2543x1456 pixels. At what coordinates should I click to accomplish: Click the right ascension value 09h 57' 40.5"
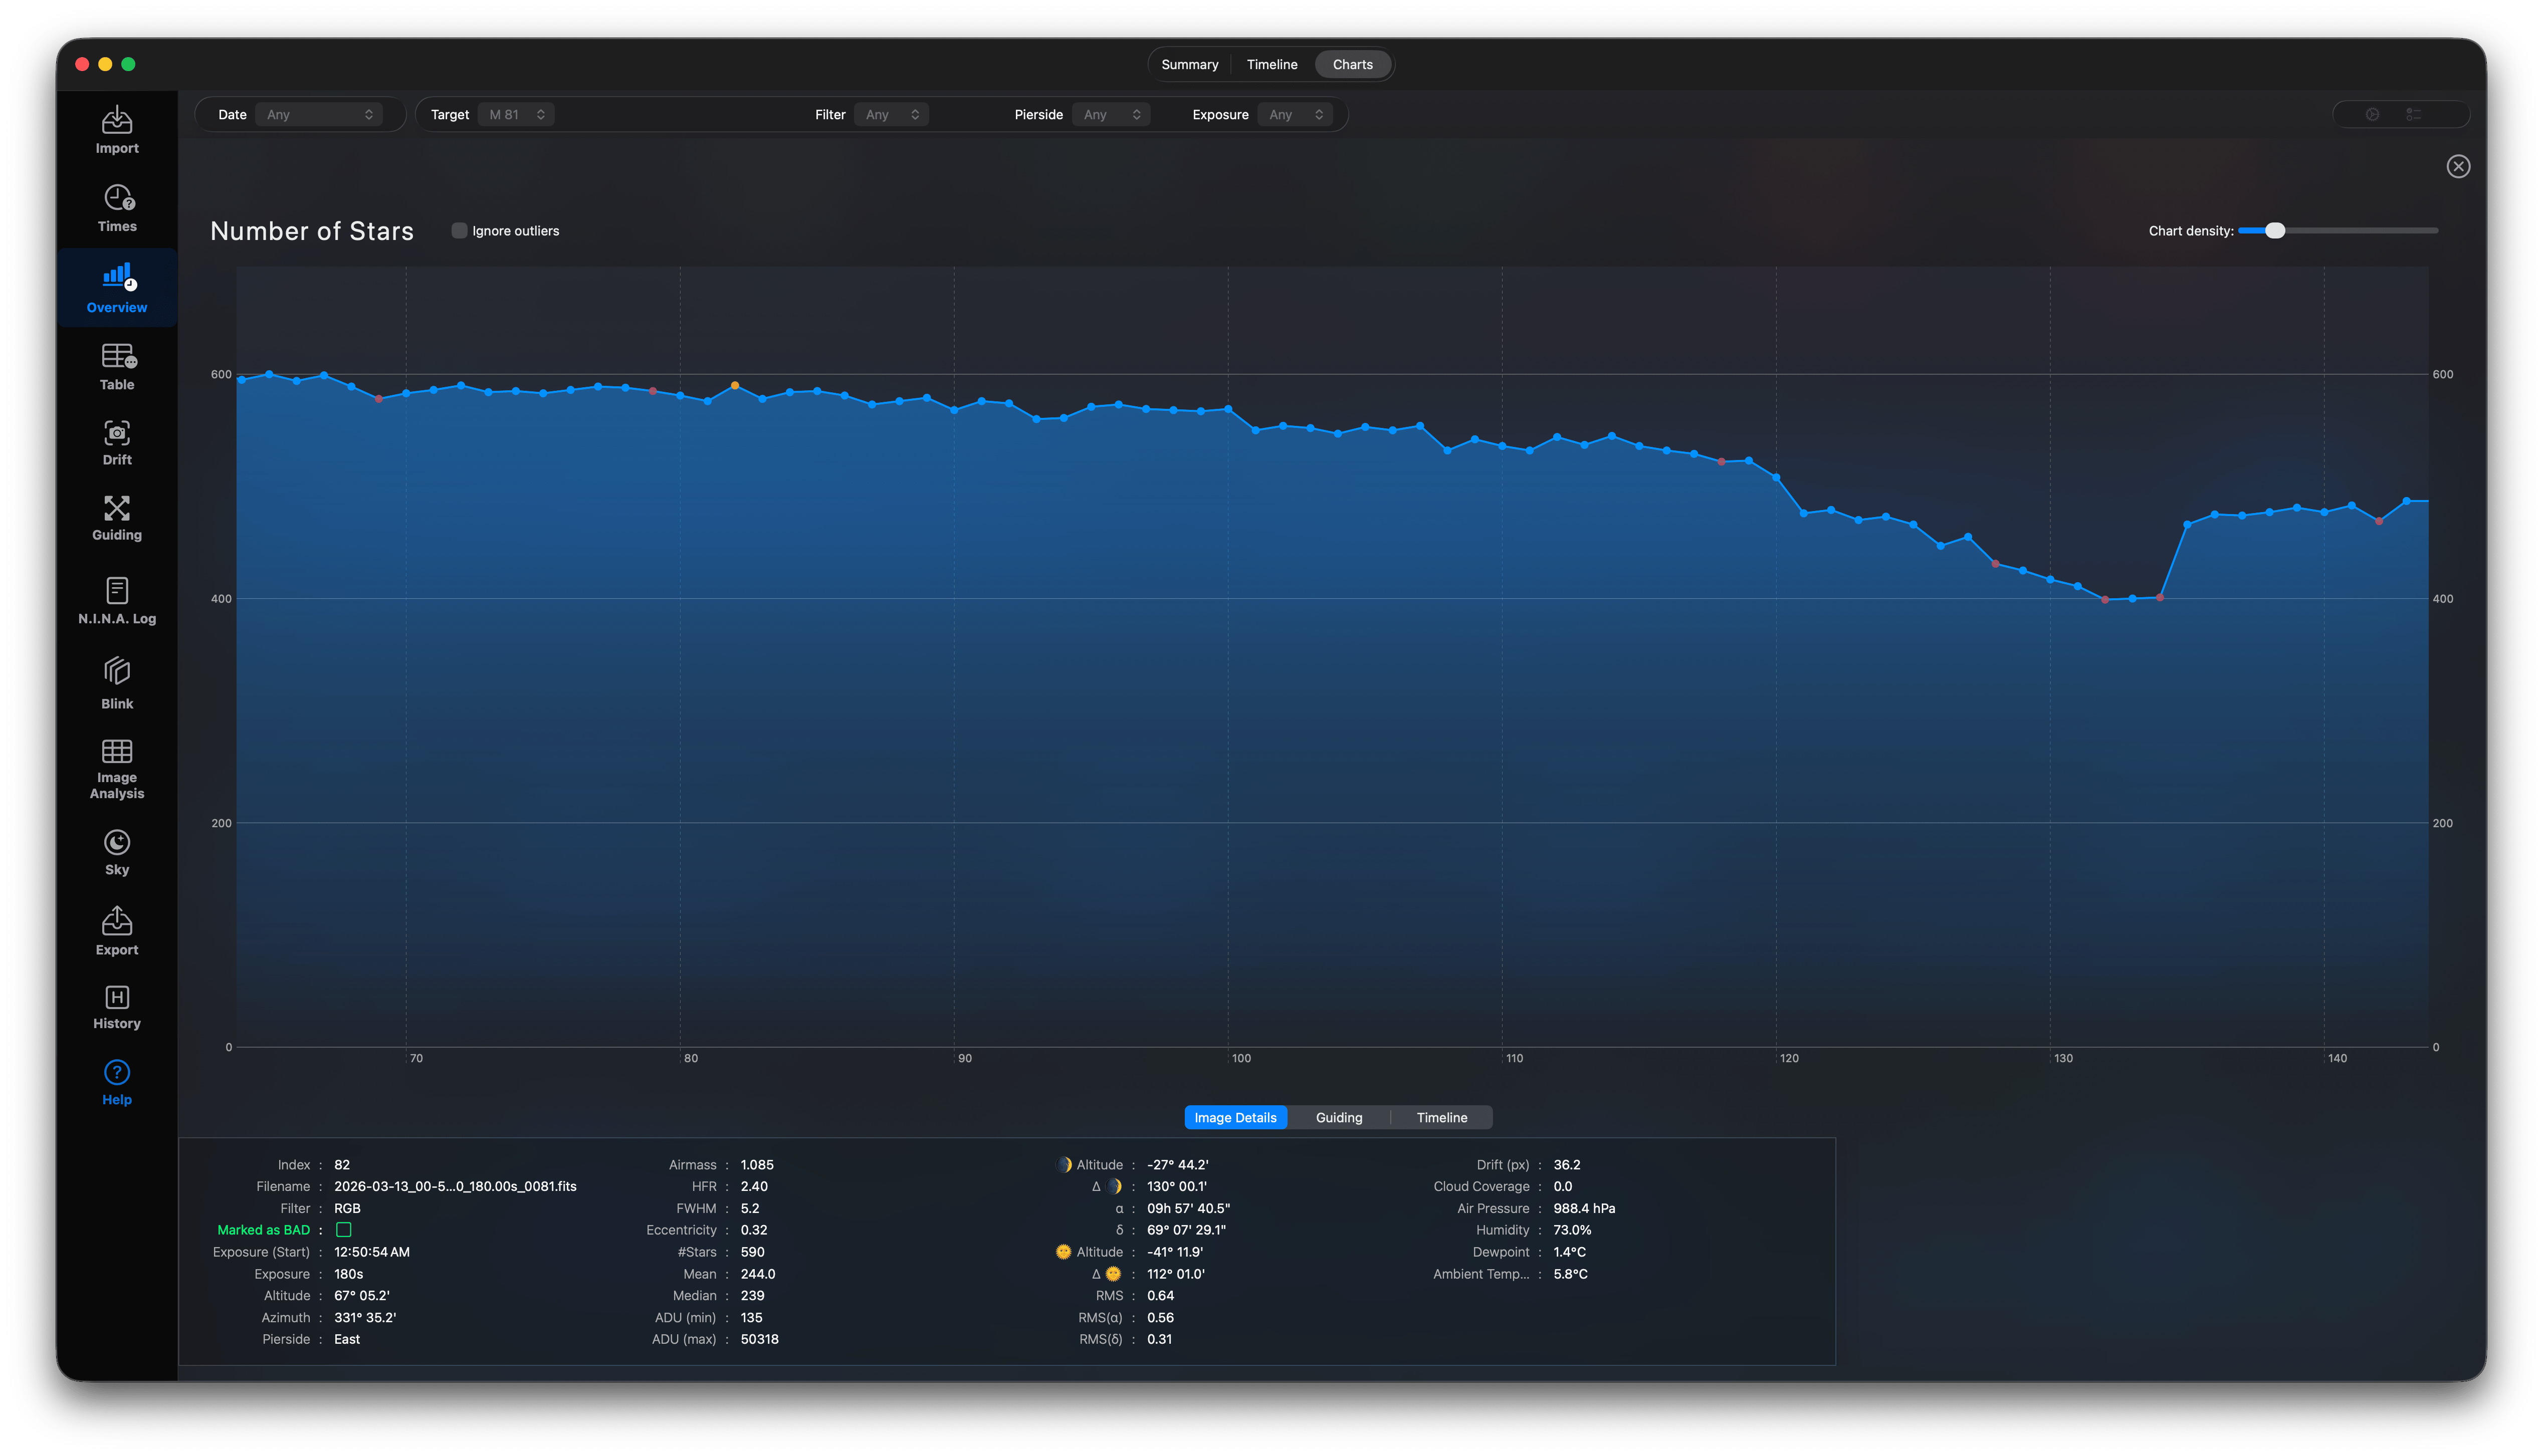[x=1188, y=1209]
